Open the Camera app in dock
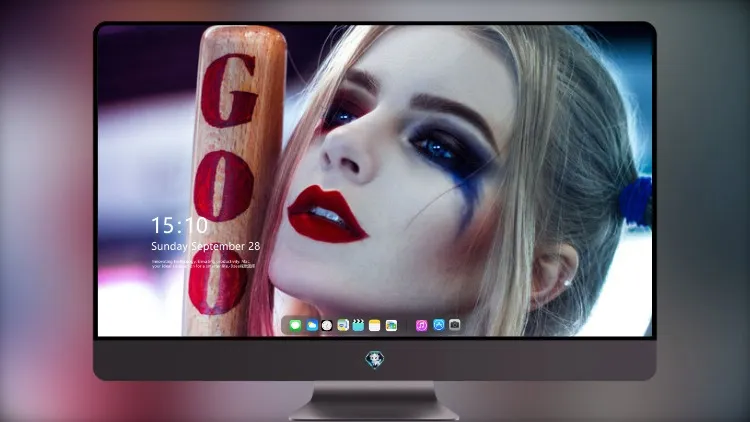Viewport: 750px width, 422px height. click(454, 325)
